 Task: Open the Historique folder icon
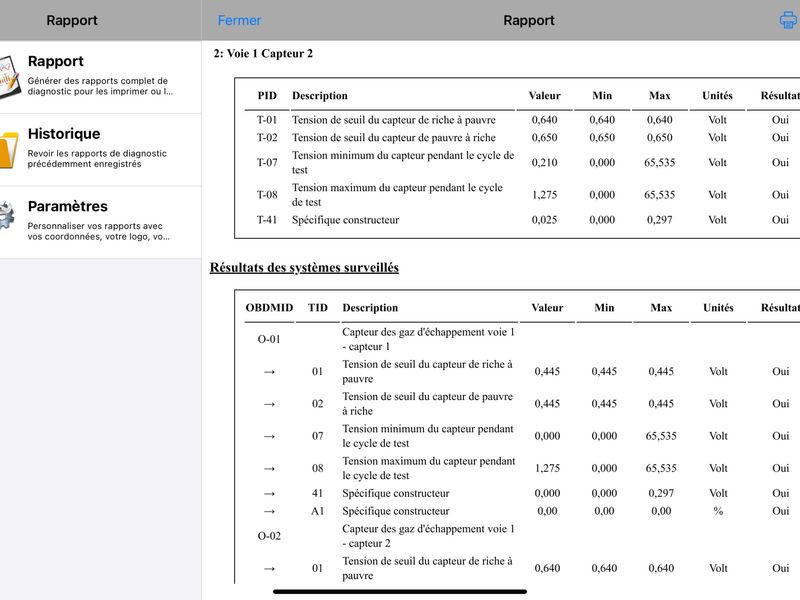(x=9, y=149)
